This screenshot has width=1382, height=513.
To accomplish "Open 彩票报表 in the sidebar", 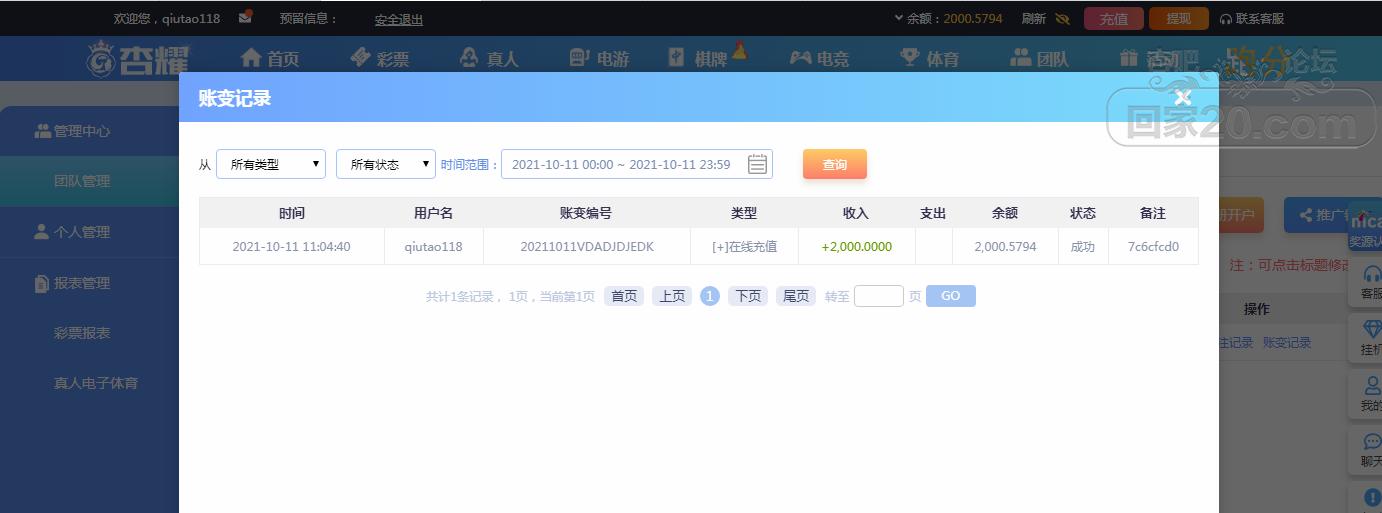I will point(82,333).
